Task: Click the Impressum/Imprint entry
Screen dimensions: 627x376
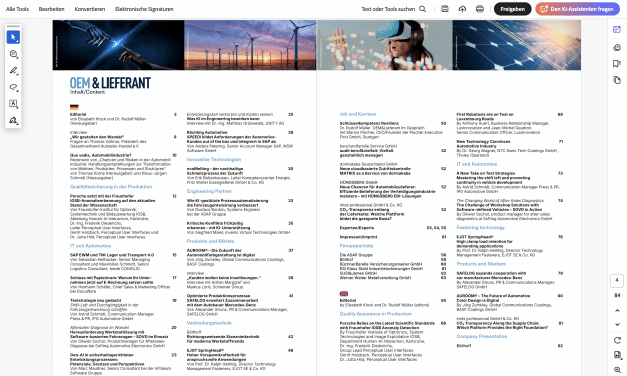Action: 359,237
